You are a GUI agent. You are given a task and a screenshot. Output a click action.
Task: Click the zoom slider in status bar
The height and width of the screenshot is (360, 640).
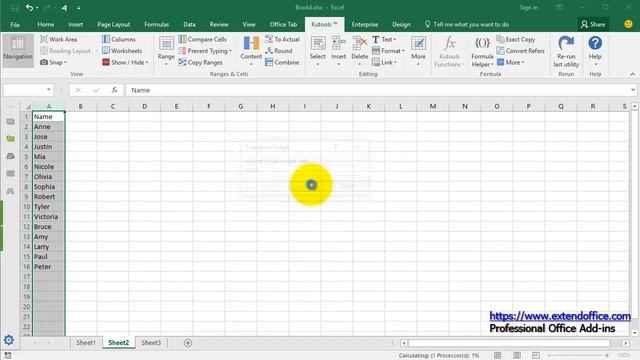tap(578, 356)
